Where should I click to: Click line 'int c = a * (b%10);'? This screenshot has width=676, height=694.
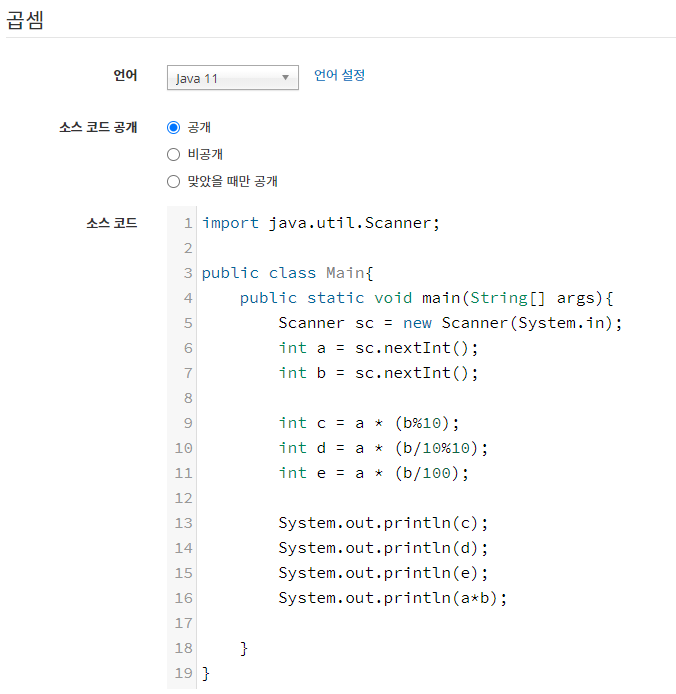point(369,423)
